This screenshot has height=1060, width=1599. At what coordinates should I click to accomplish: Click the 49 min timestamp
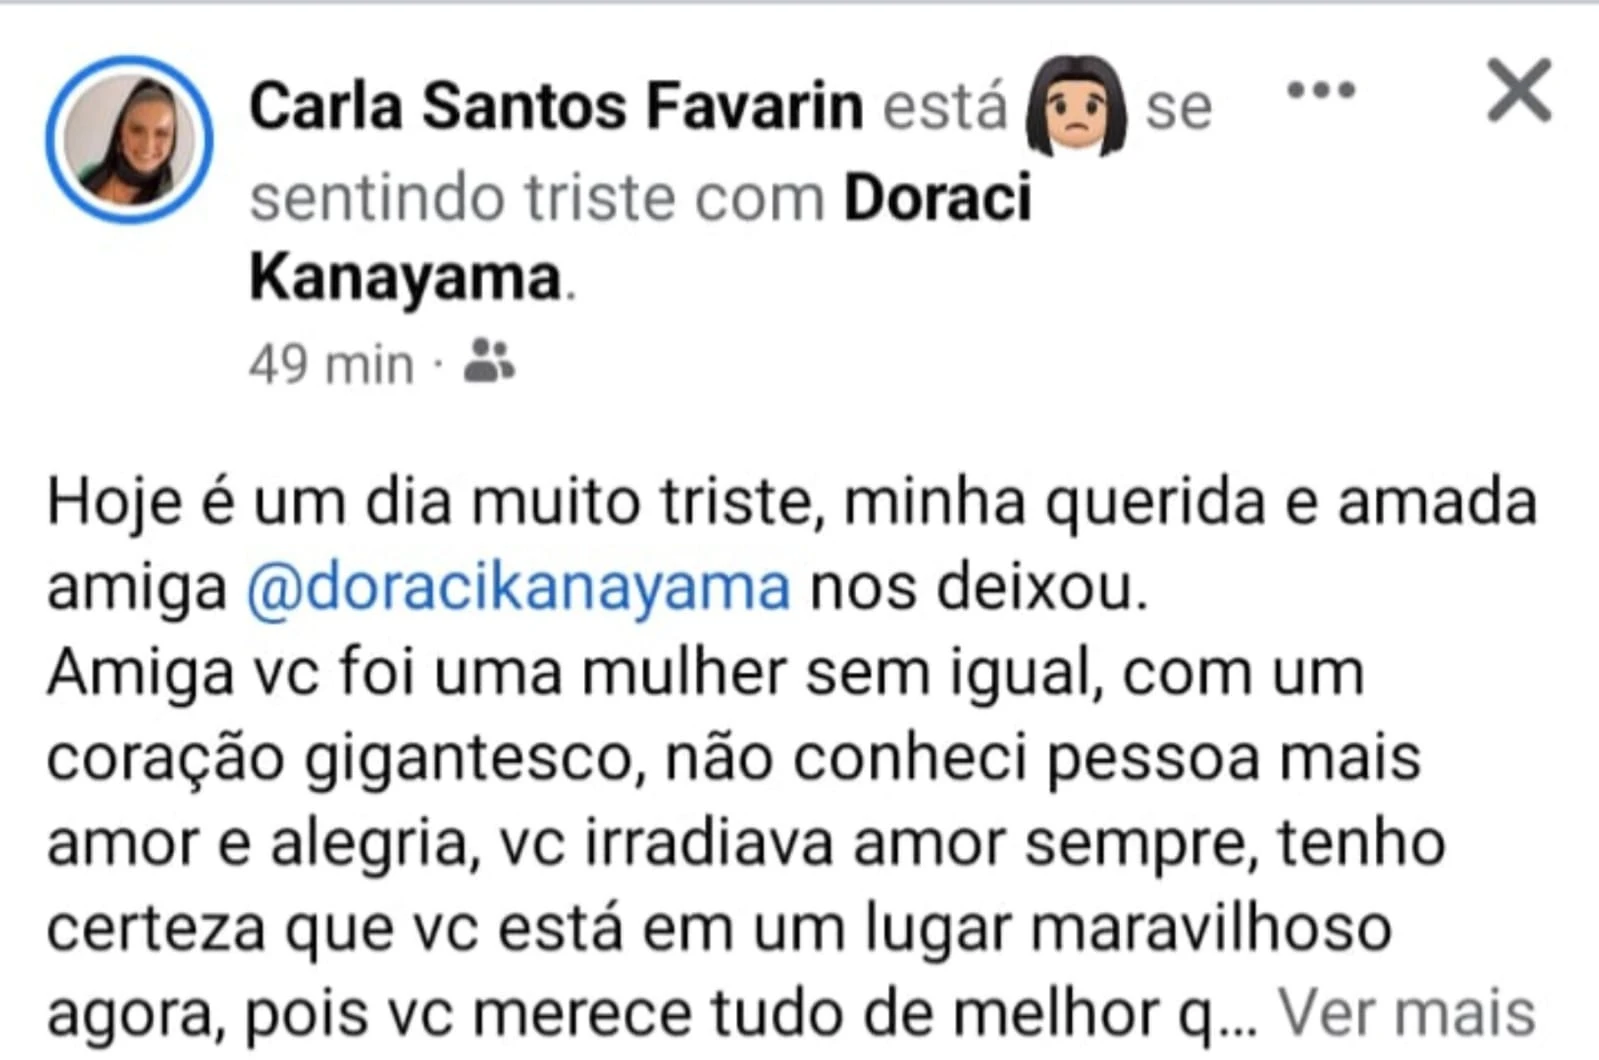(x=331, y=363)
